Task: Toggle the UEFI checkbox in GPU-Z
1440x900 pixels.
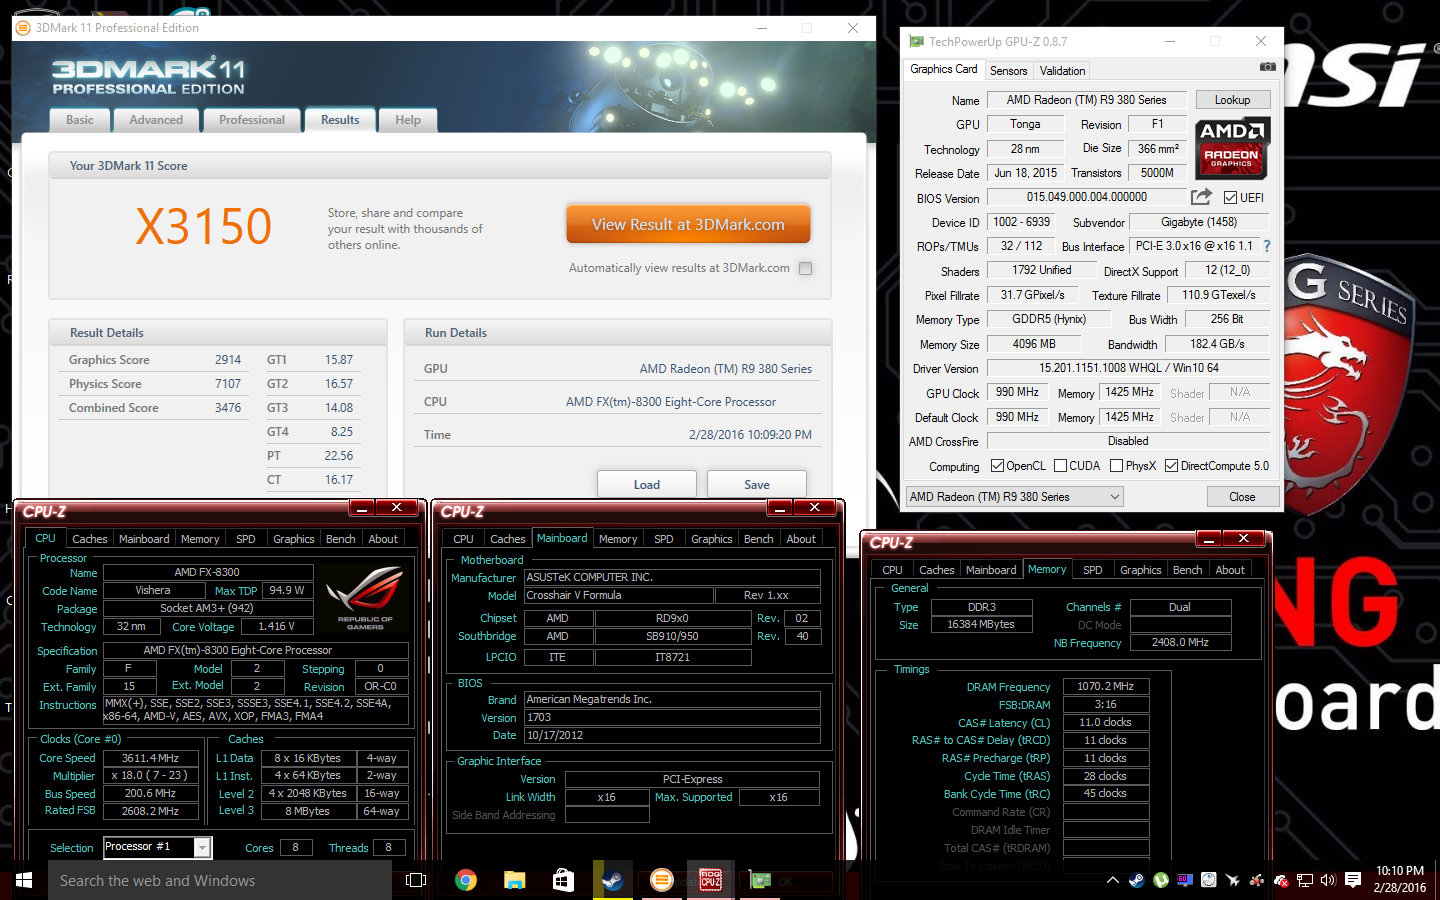Action: pos(1231,198)
